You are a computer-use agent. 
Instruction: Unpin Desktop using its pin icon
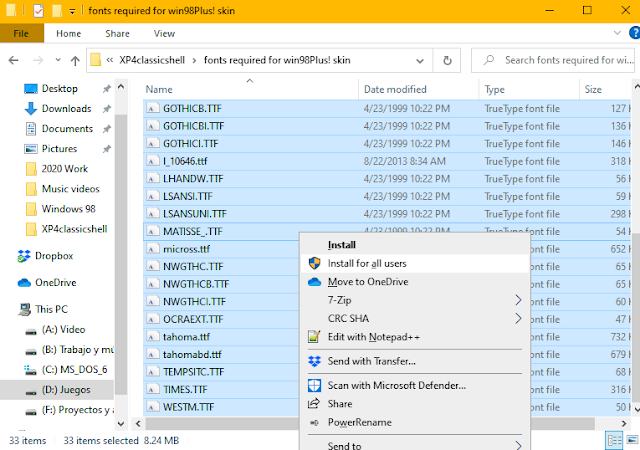[107, 89]
